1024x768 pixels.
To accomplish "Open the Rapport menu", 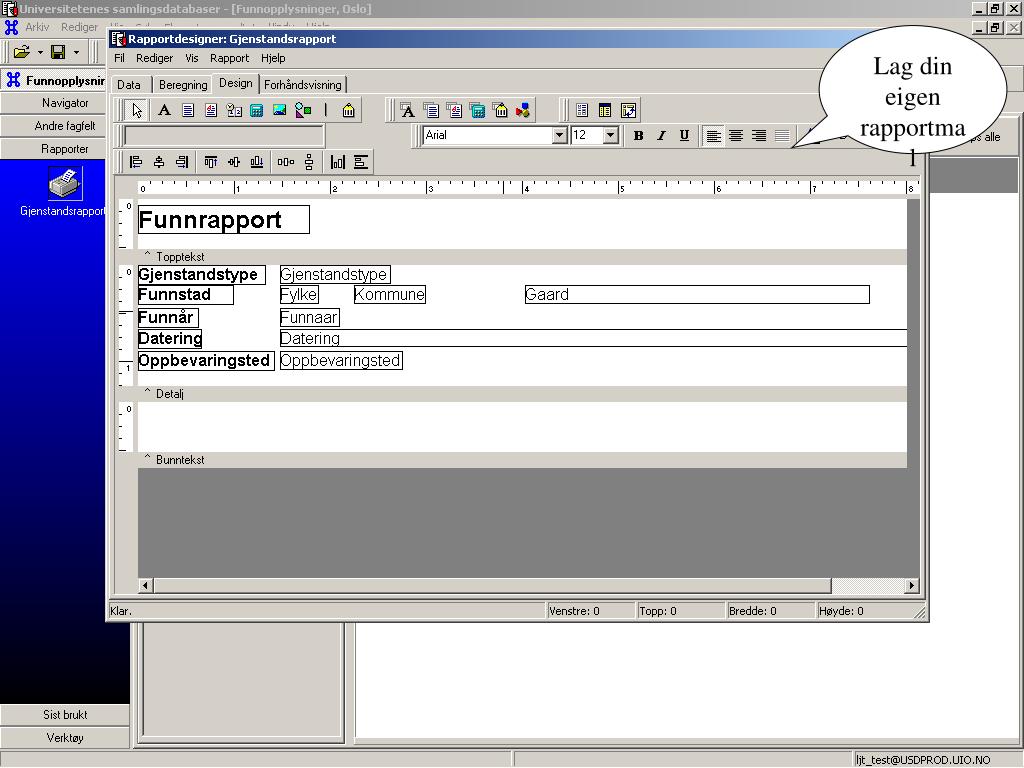I will click(x=229, y=58).
